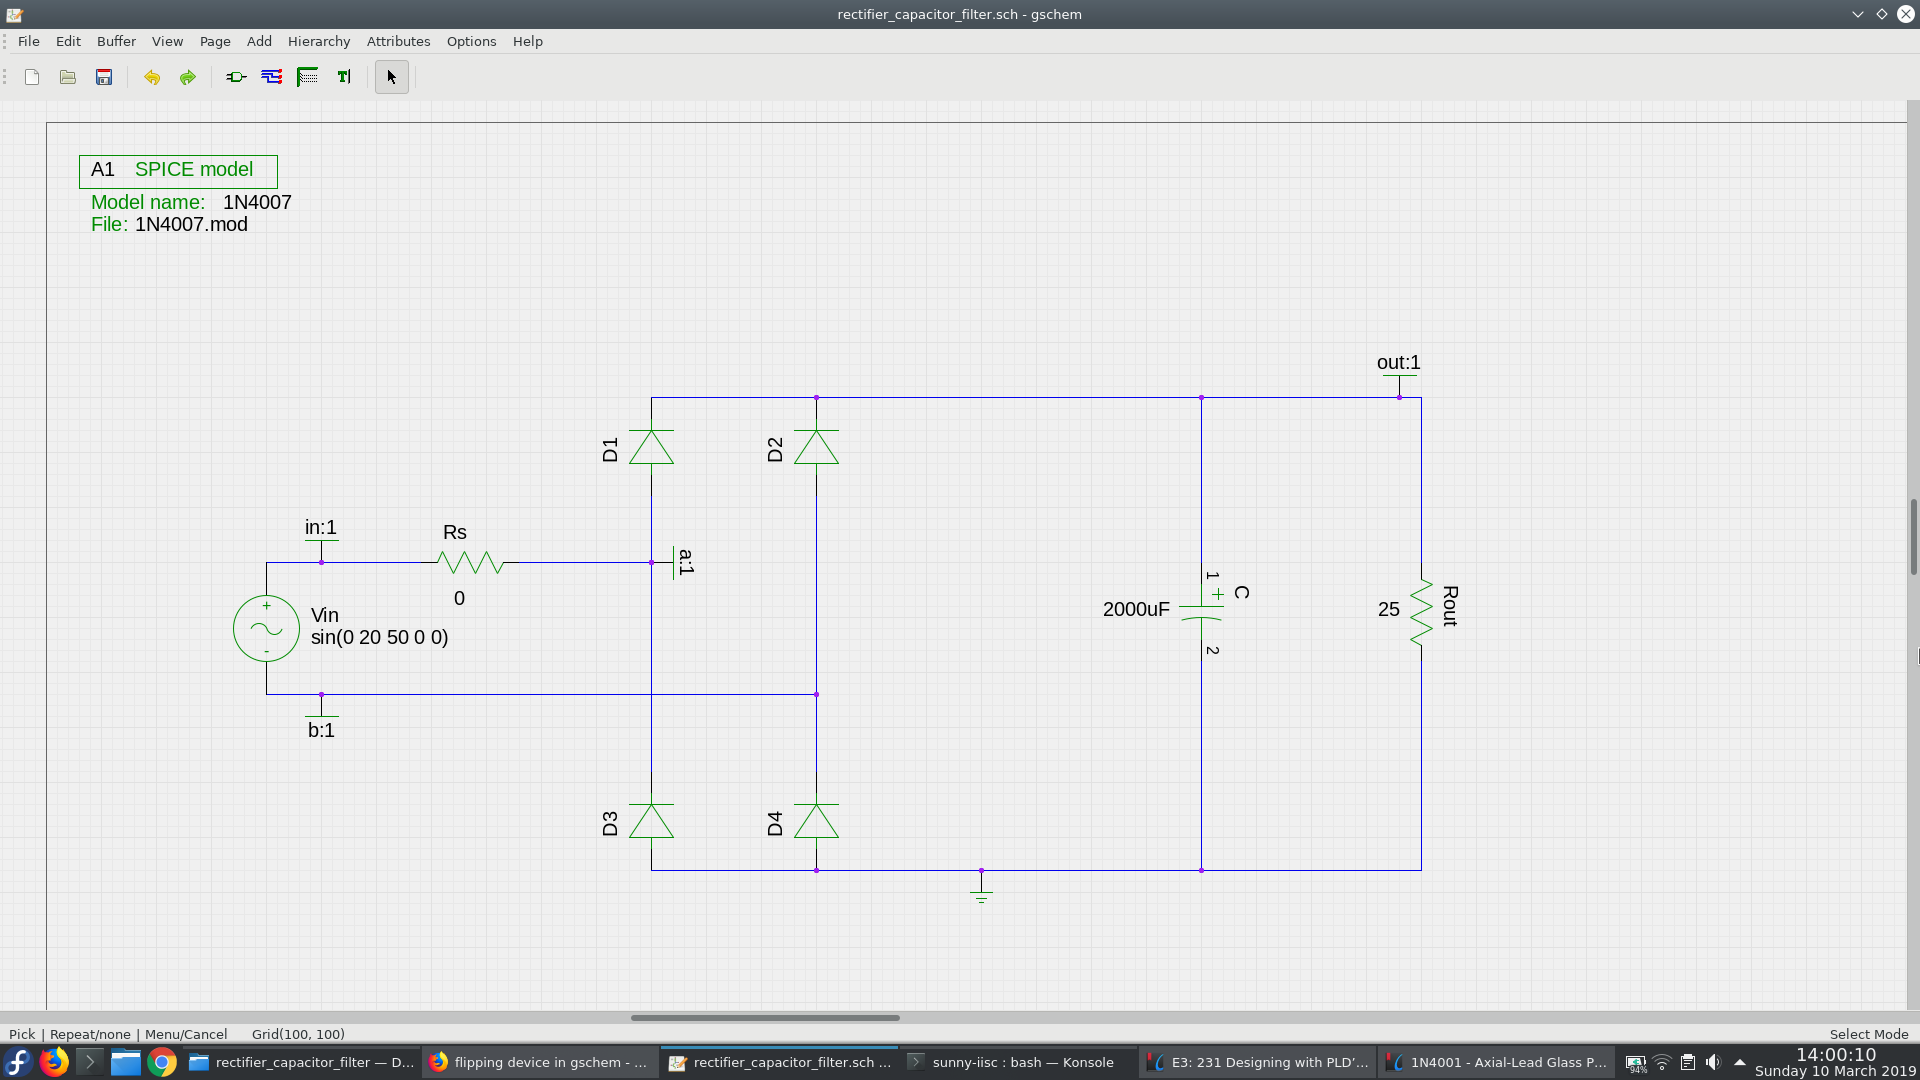This screenshot has height=1080, width=1920.
Task: Click the horizontal scrollbar thumb
Action: pos(765,1018)
